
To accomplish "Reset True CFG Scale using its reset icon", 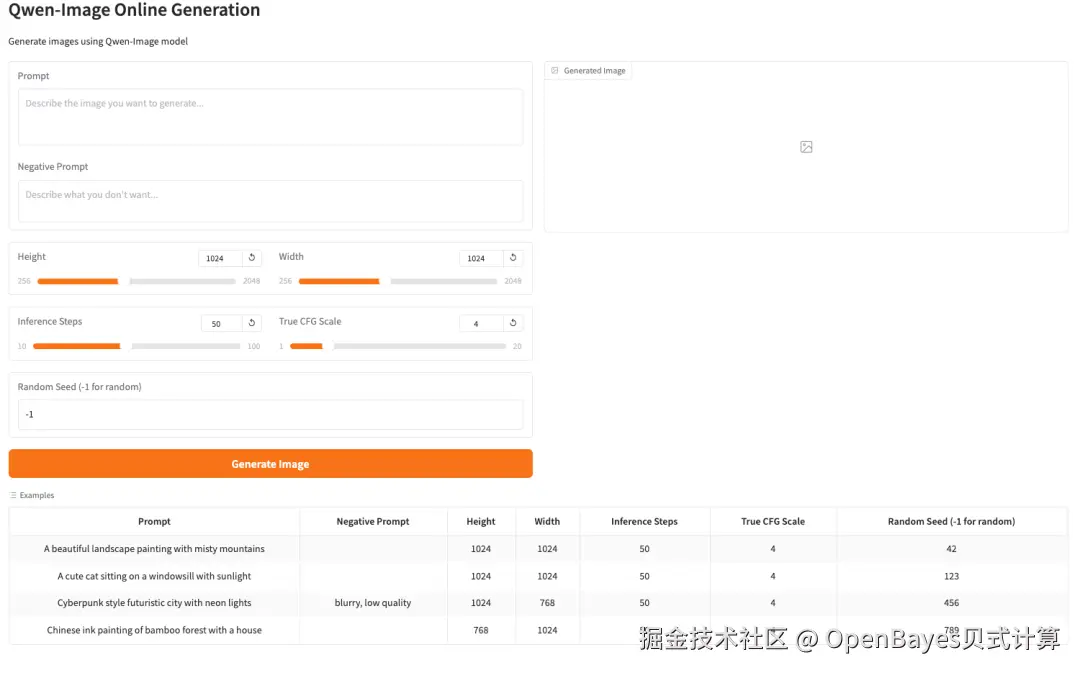I will tap(512, 322).
